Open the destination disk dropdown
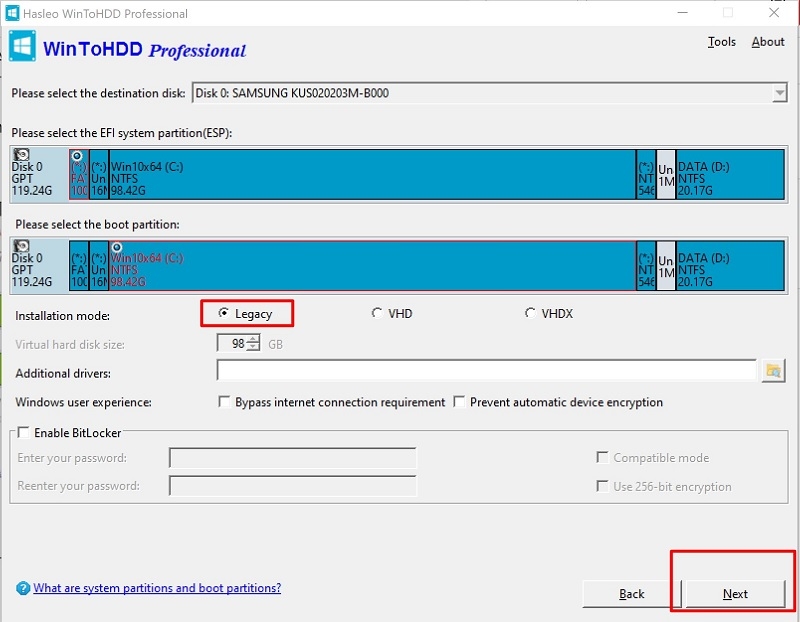Image resolution: width=800 pixels, height=622 pixels. pyautogui.click(x=779, y=93)
